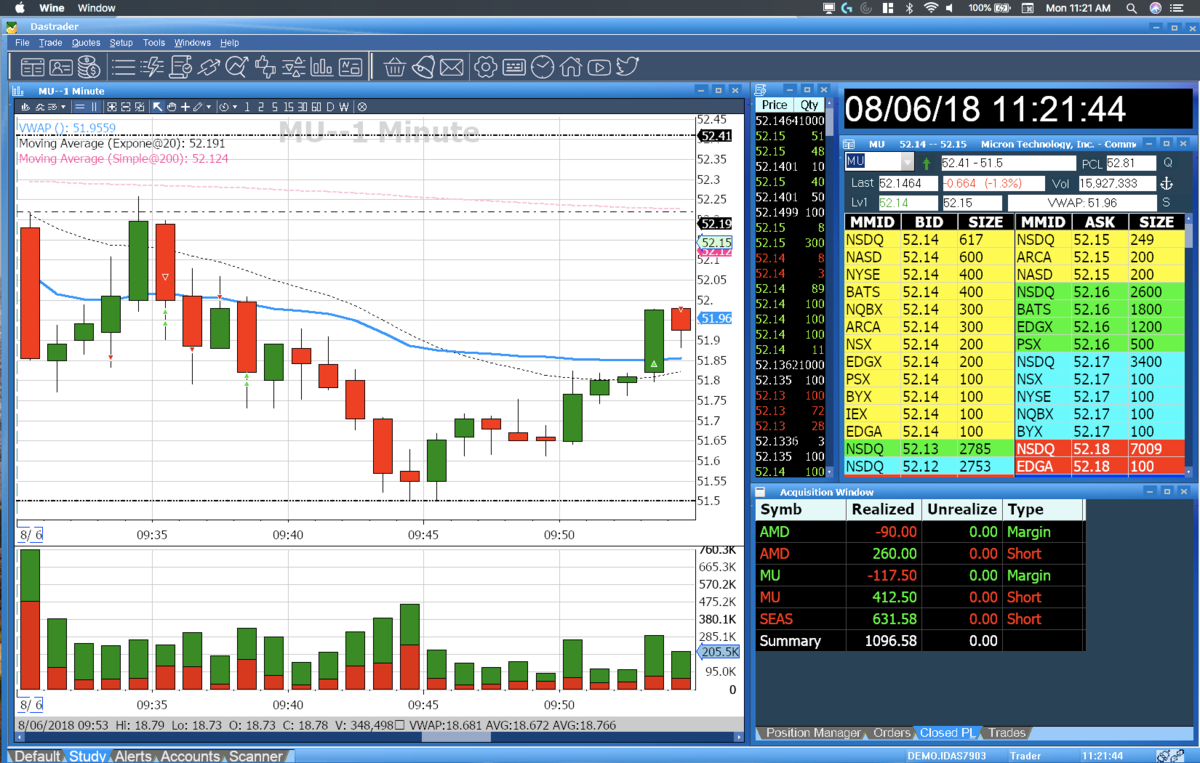The image size is (1200, 763).
Task: Expand the MU symbol dropdown
Action: pyautogui.click(x=907, y=162)
